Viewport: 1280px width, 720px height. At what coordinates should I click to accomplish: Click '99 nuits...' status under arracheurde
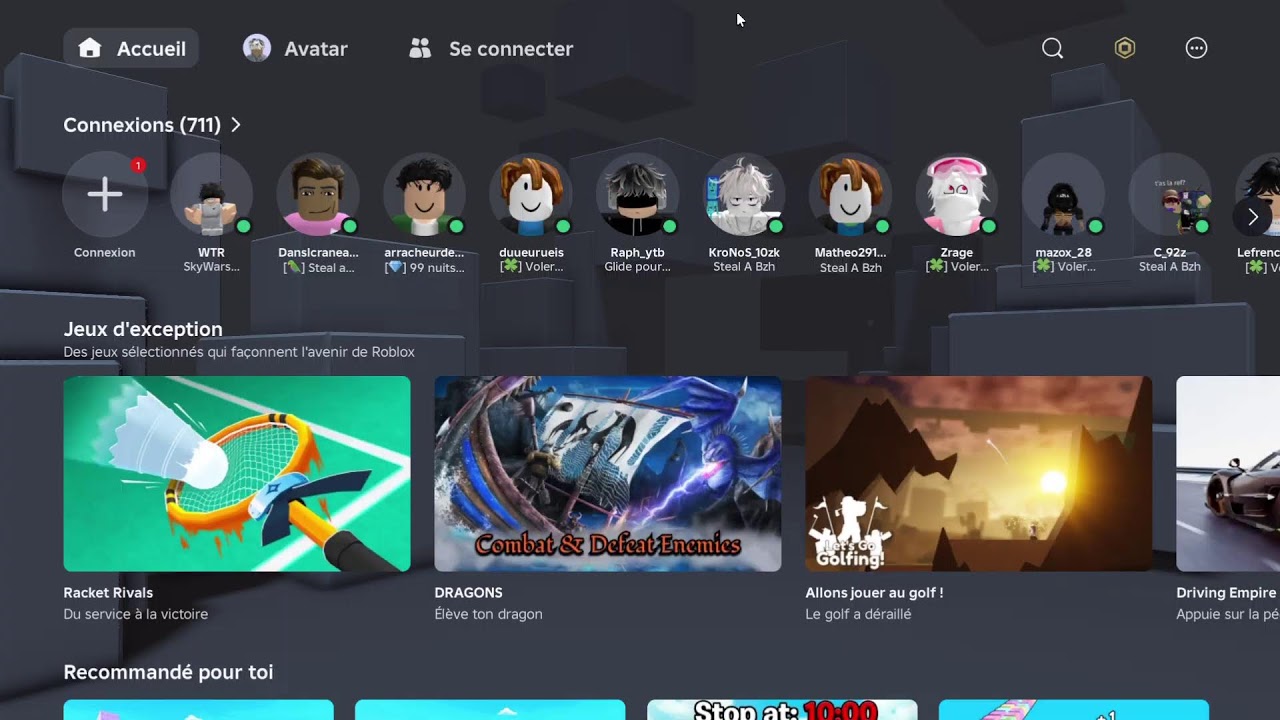tap(424, 268)
